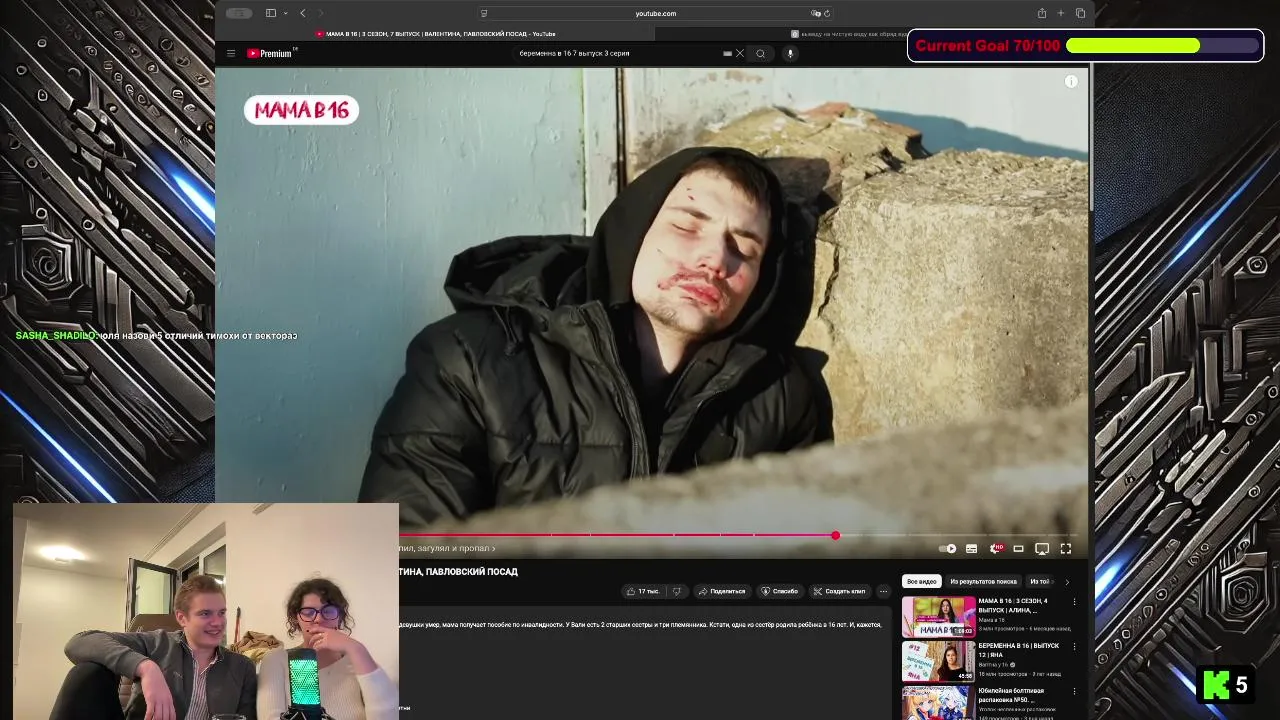1280x720 pixels.
Task: Switch to theater mode
Action: pyautogui.click(x=1018, y=548)
